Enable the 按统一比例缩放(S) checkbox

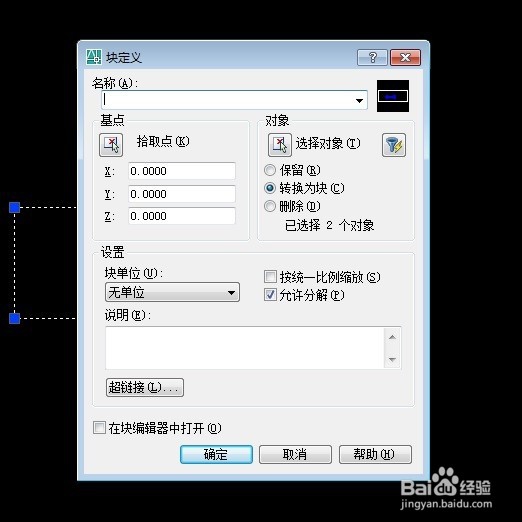[x=270, y=277]
